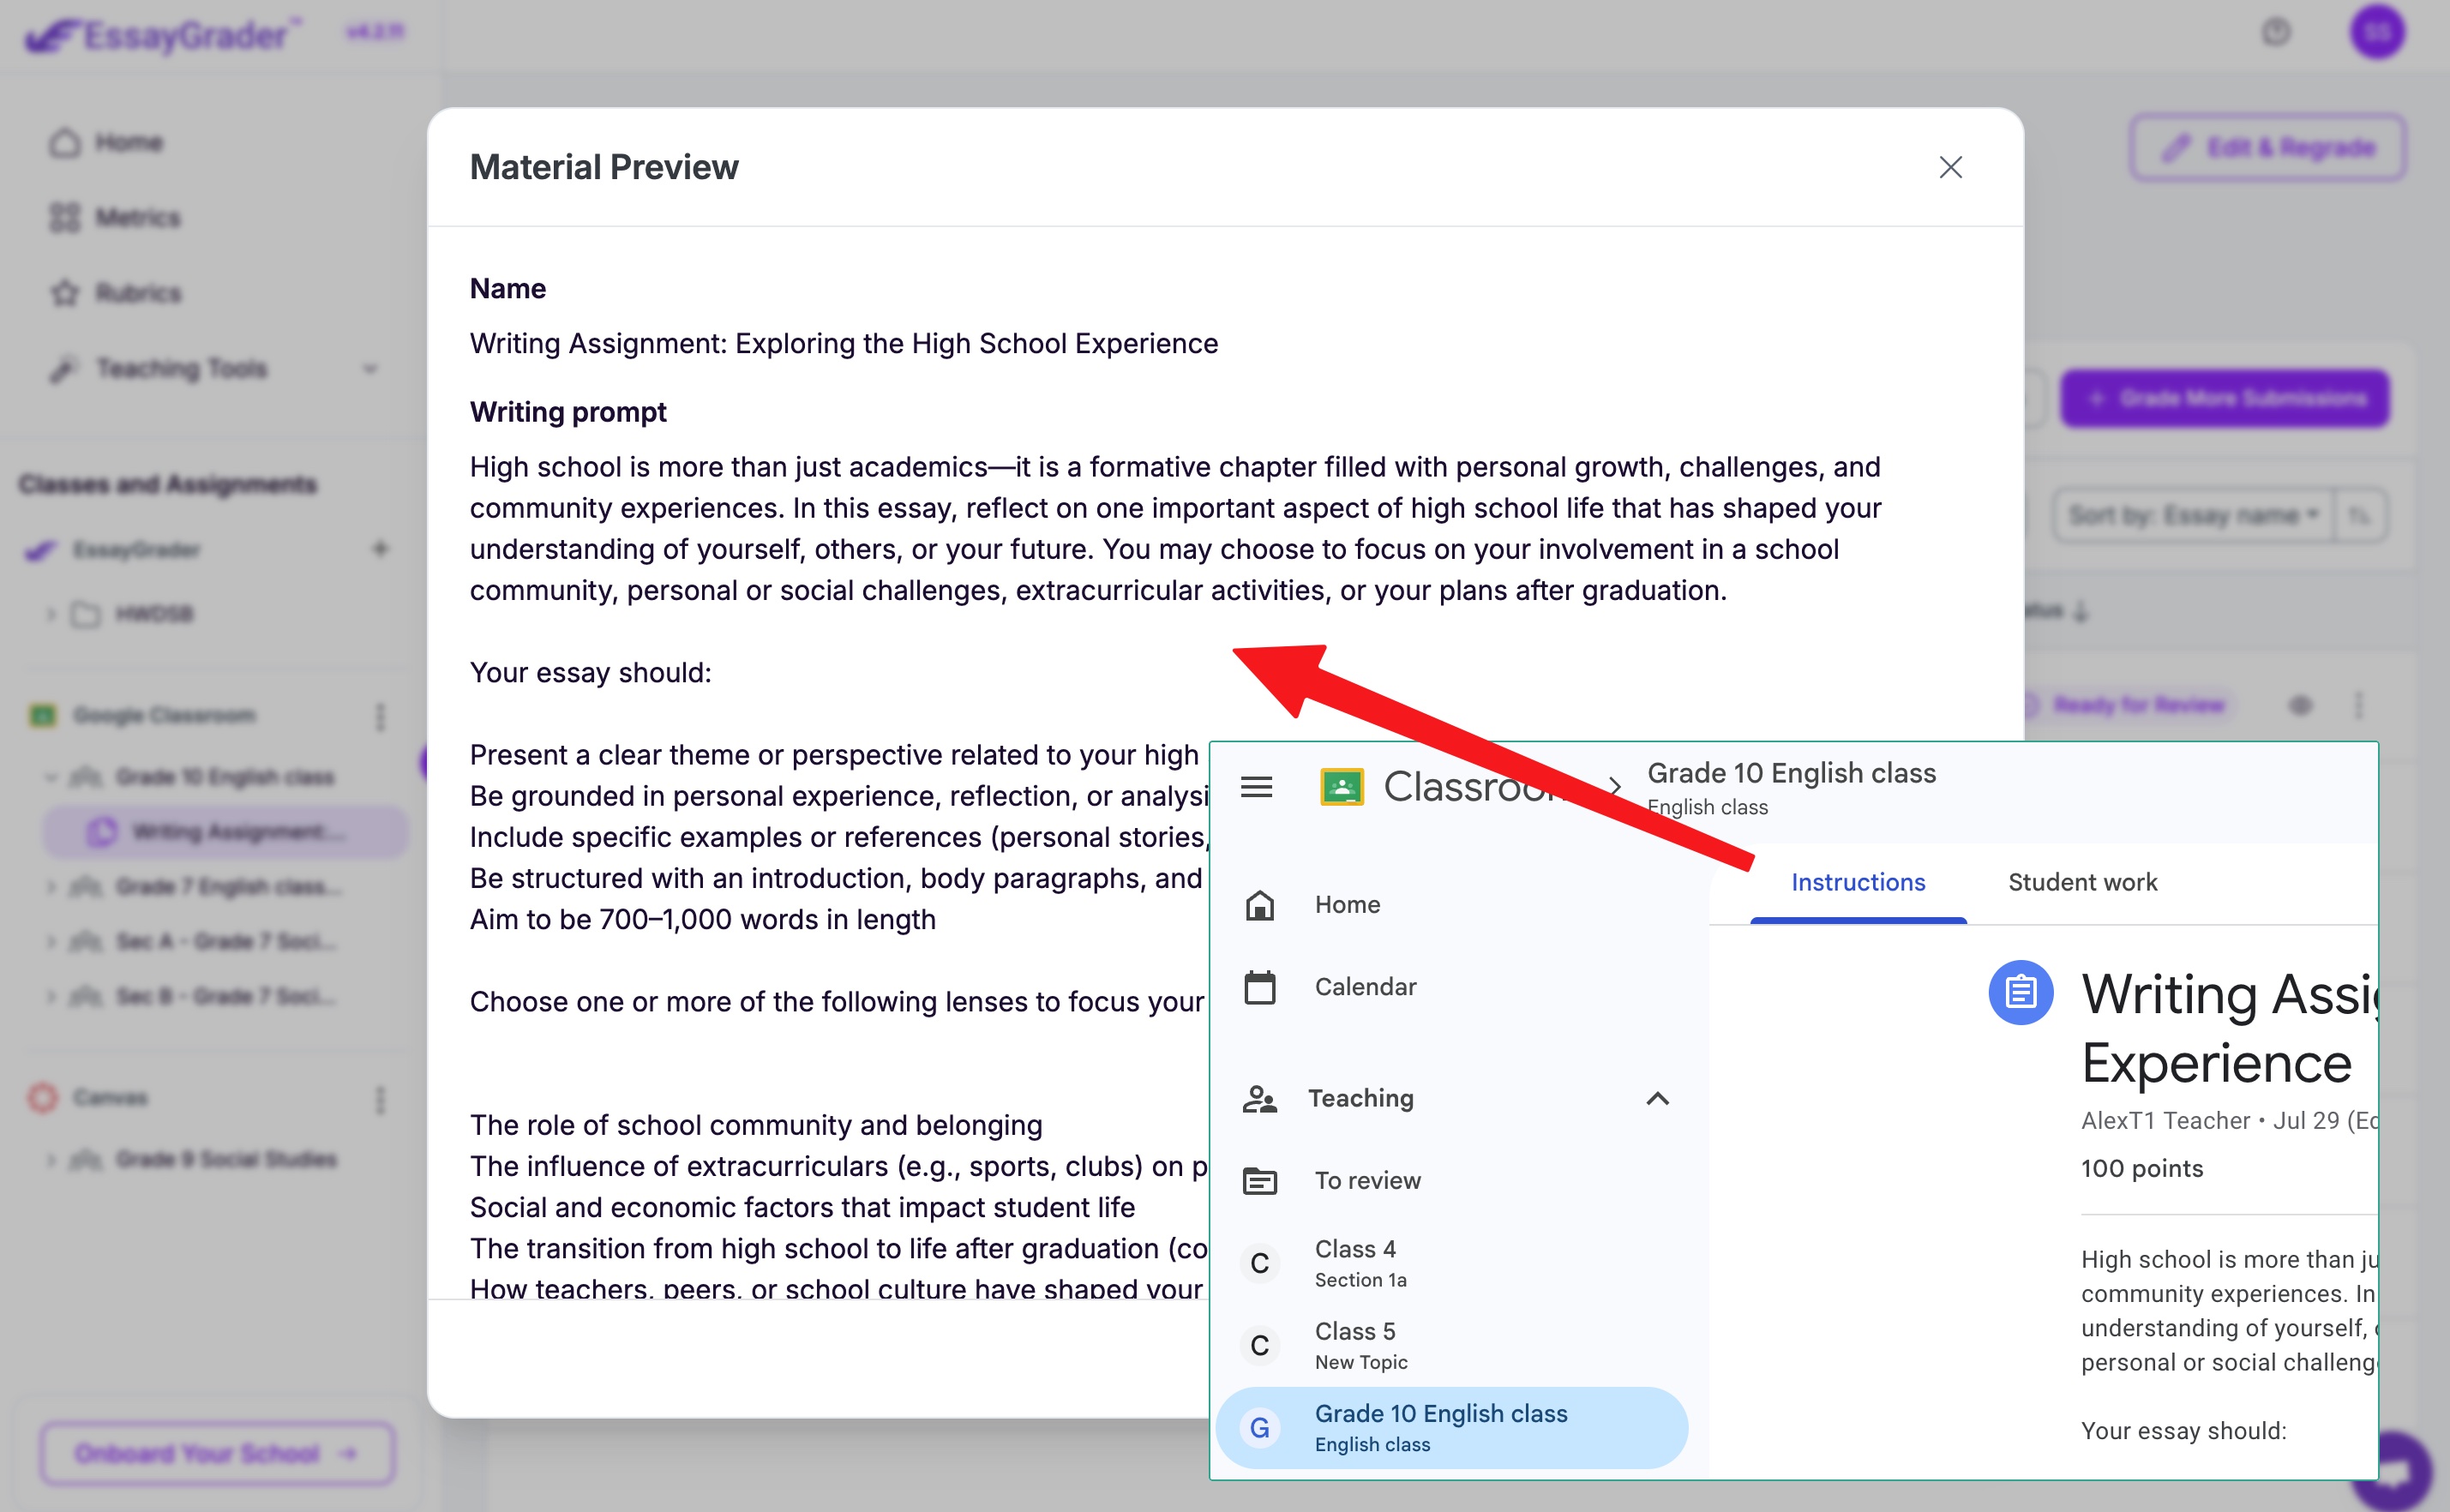Open the To review list
The image size is (2450, 1512).
point(1366,1180)
